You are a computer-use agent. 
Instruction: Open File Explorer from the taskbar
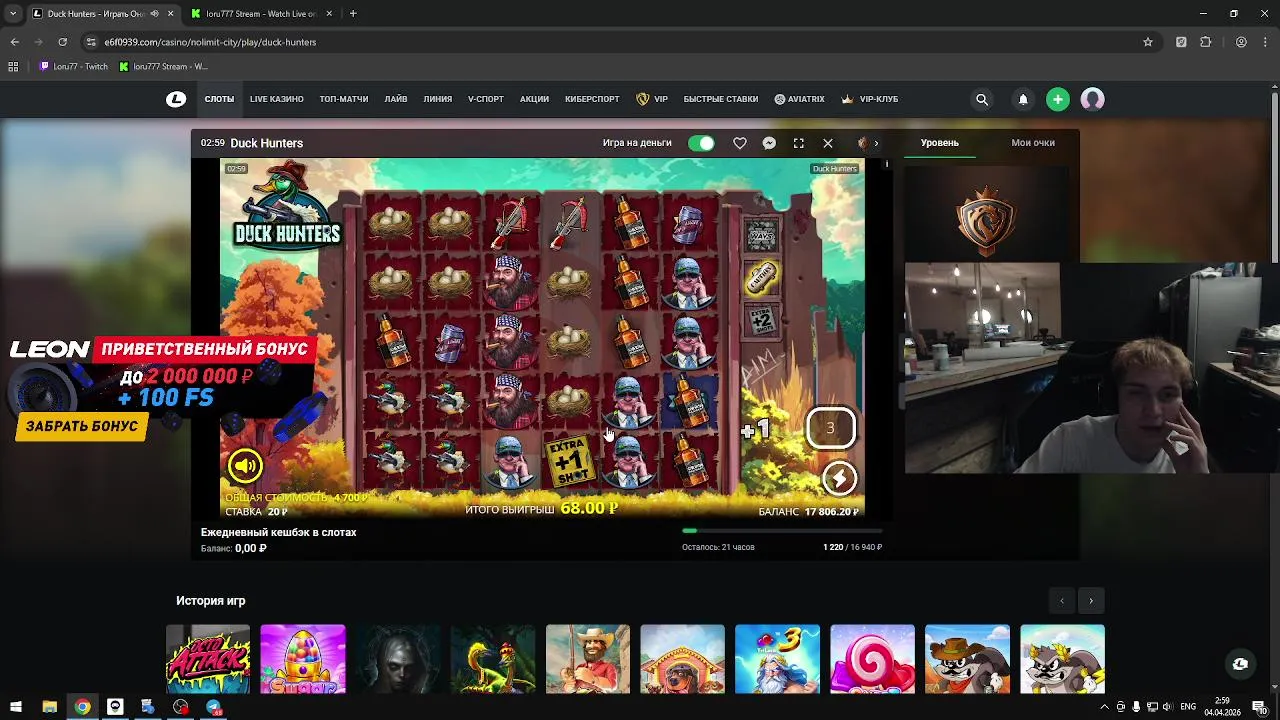(49, 707)
